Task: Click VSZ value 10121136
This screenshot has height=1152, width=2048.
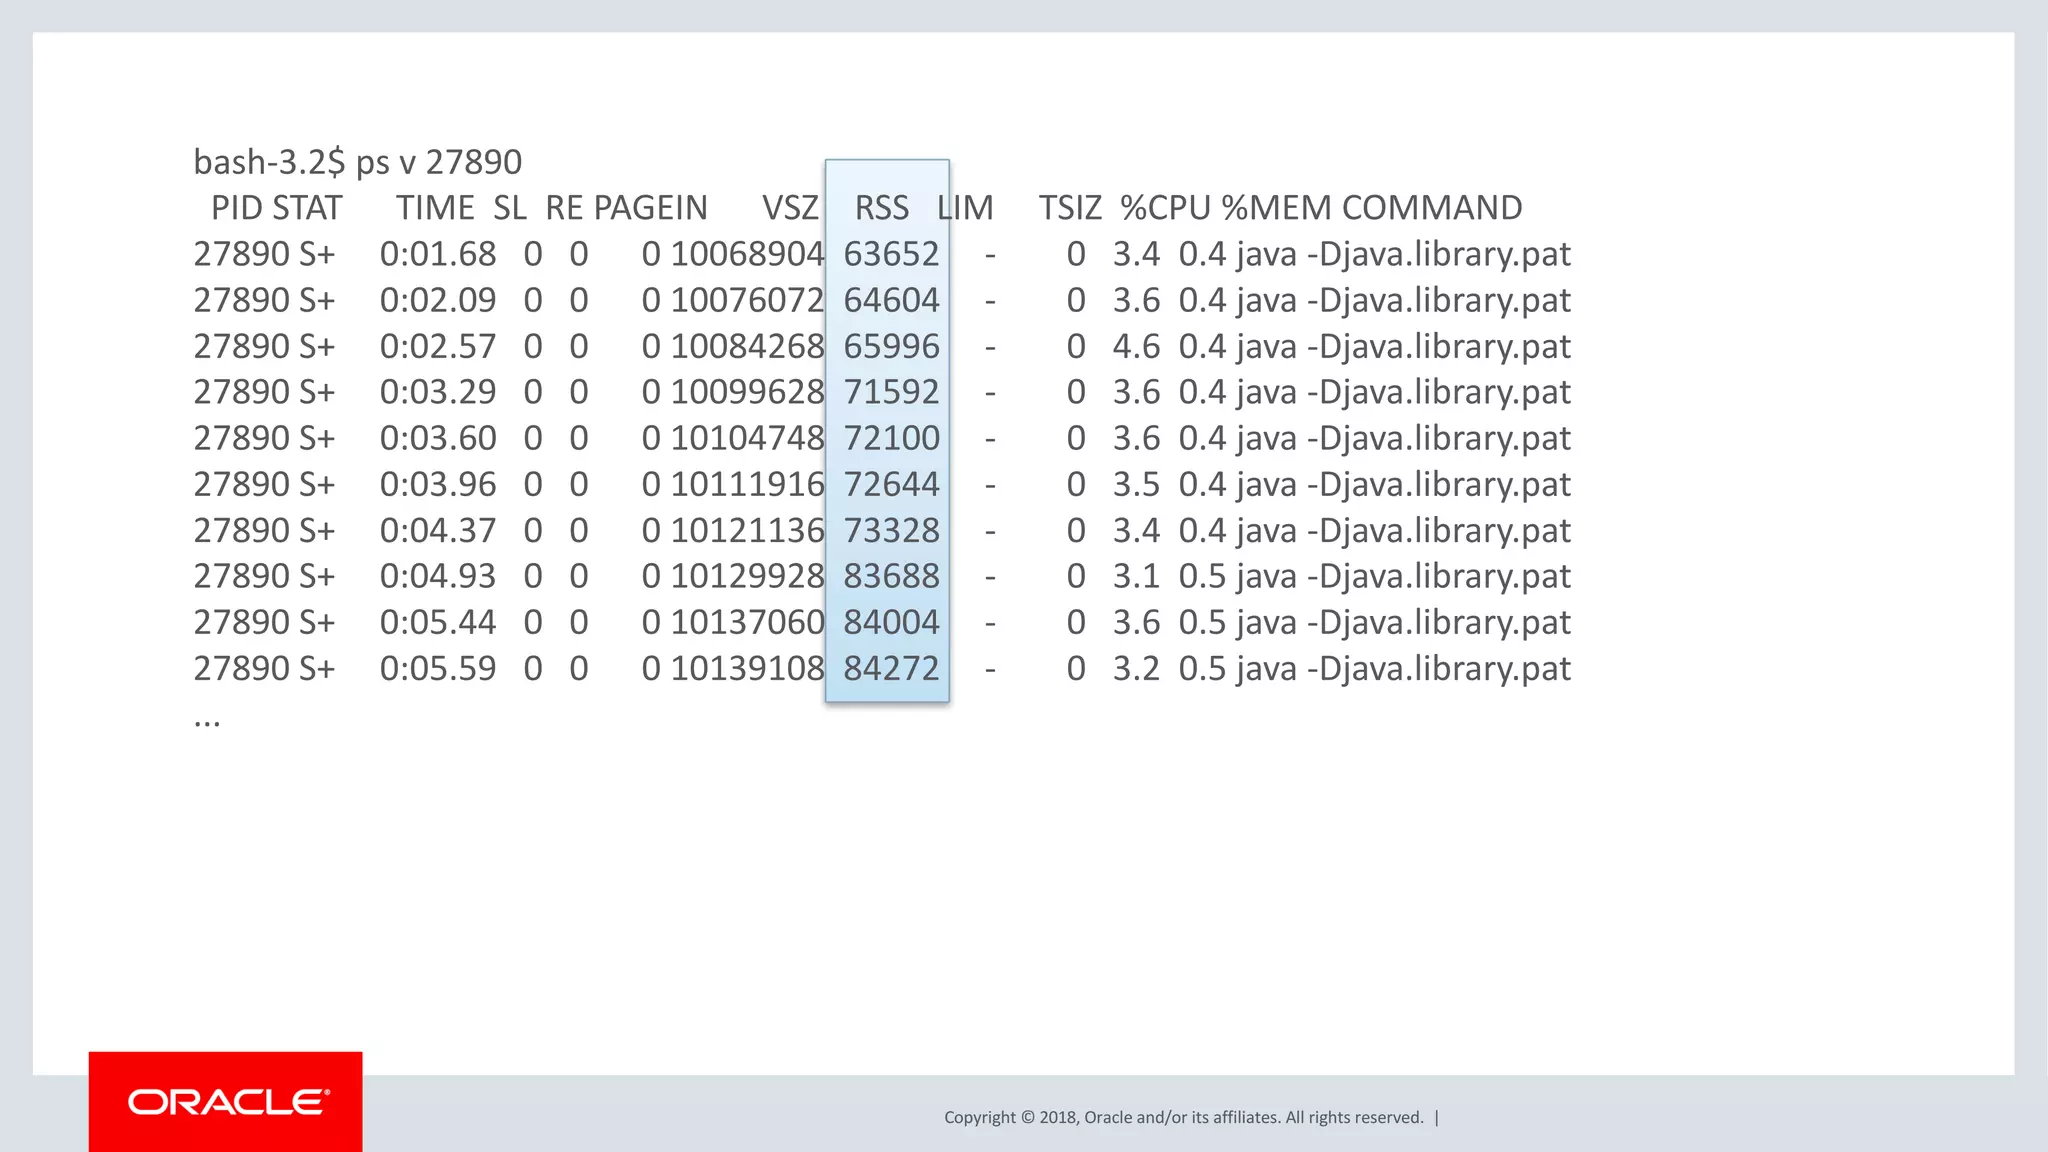Action: (747, 530)
